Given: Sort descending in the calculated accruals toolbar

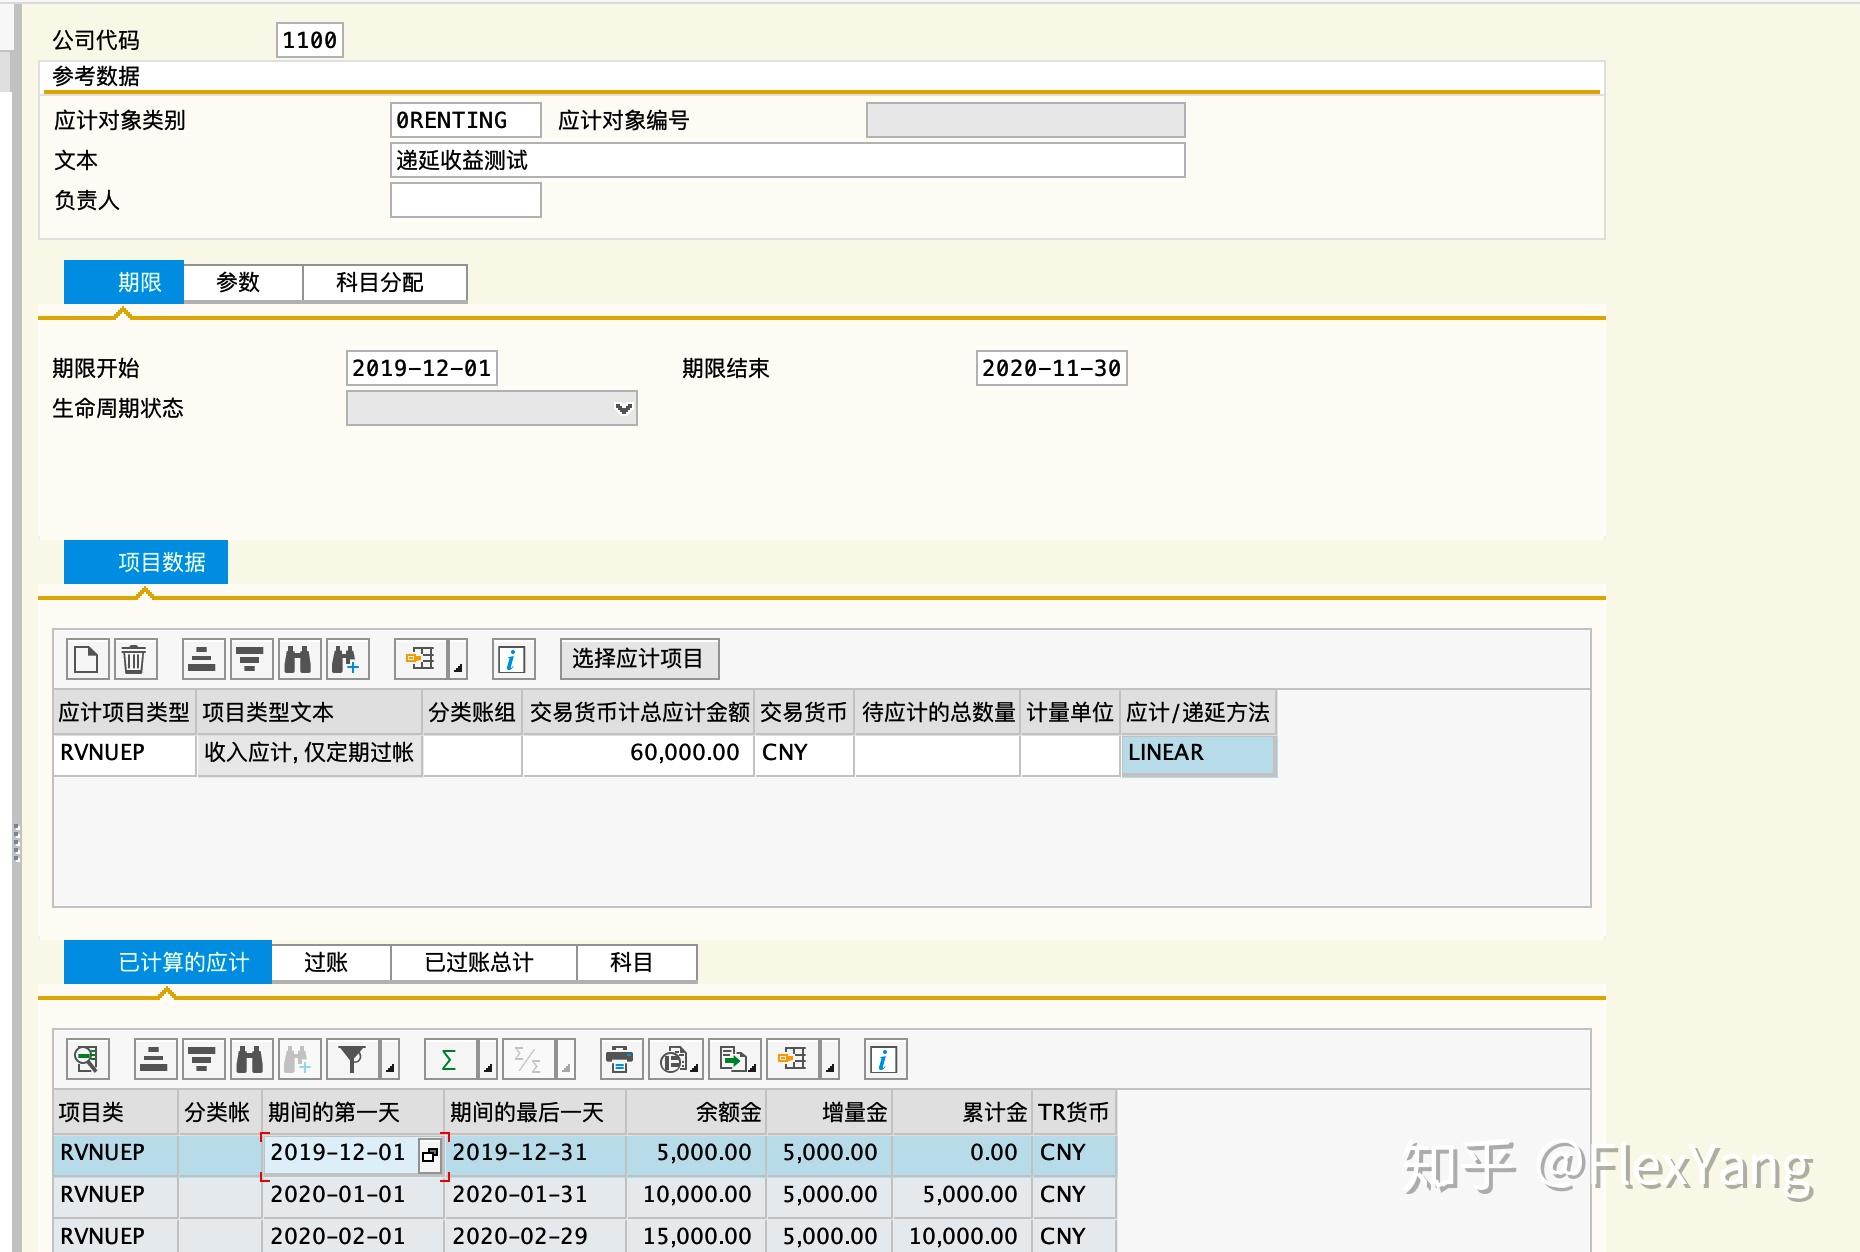Looking at the screenshot, I should coord(202,1059).
